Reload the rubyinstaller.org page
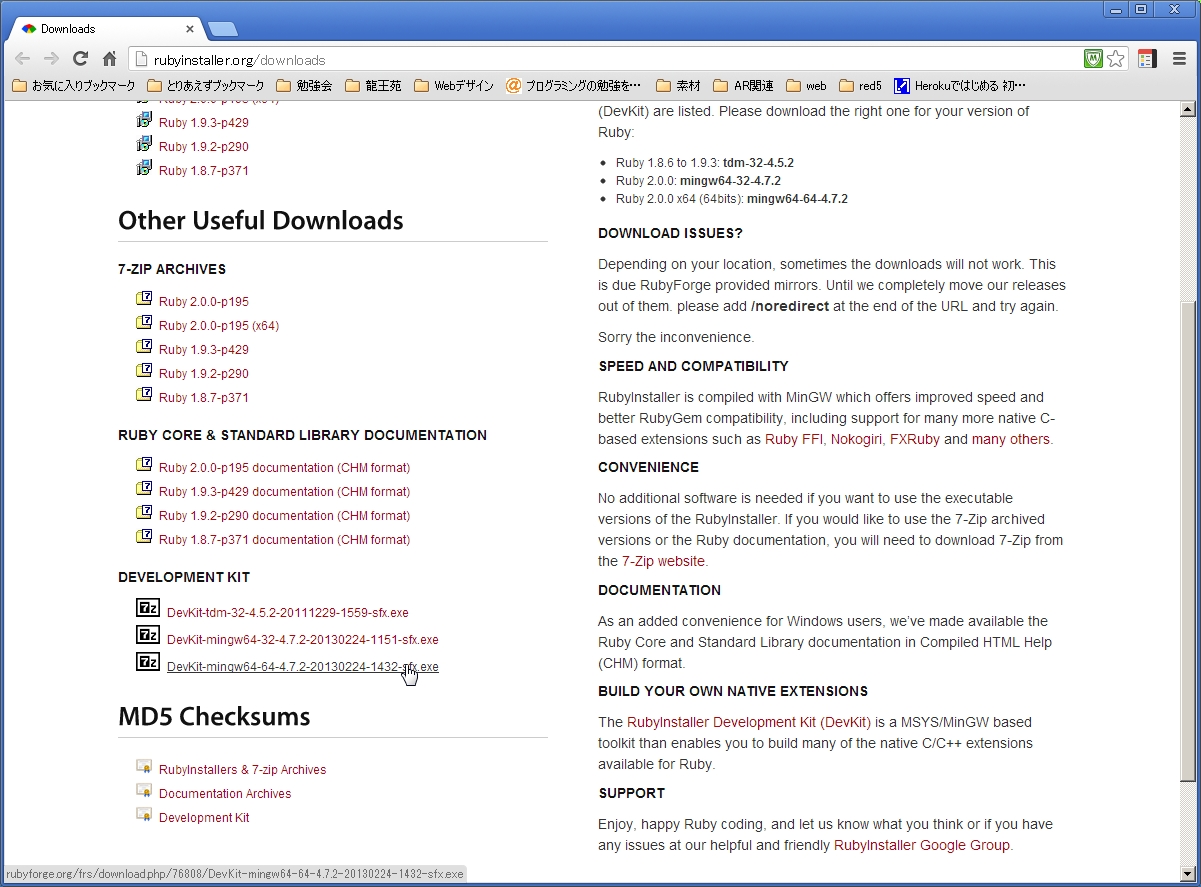This screenshot has height=887, width=1201. tap(81, 59)
